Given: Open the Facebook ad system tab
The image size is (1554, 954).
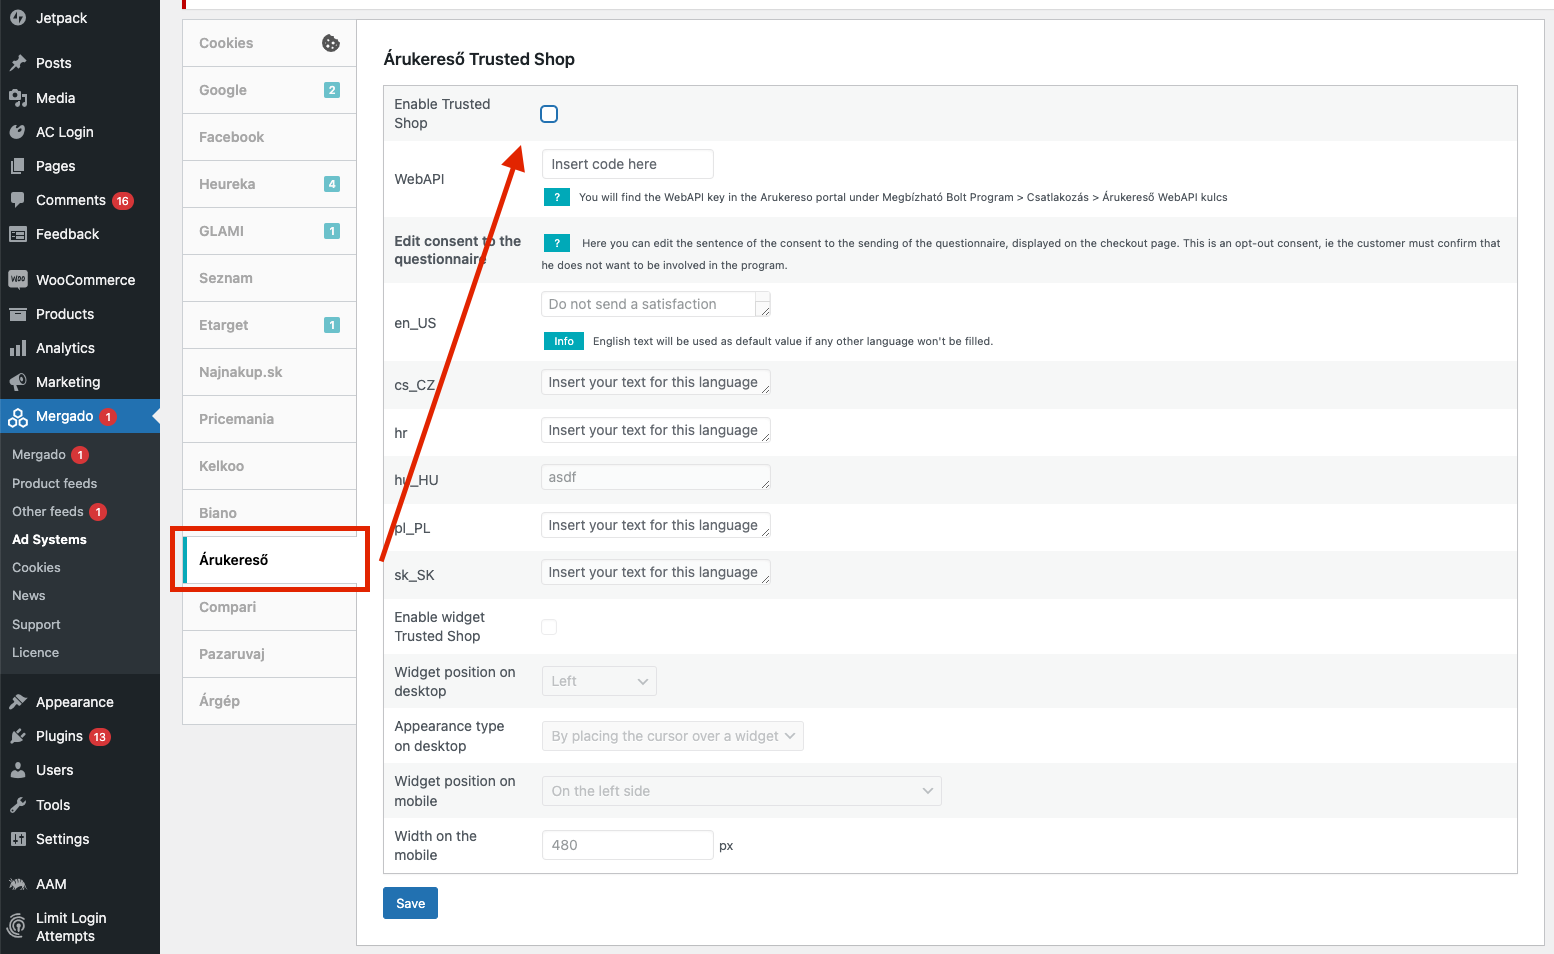Looking at the screenshot, I should tap(270, 137).
